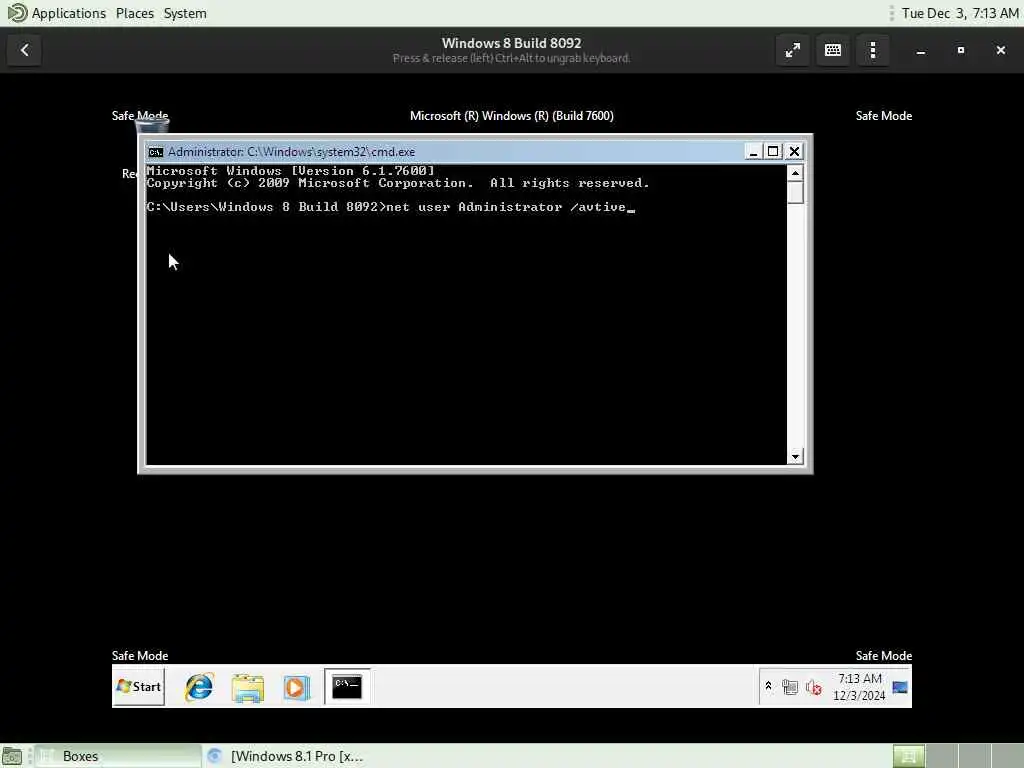Click the cmd scrollbar up arrow

click(x=795, y=173)
